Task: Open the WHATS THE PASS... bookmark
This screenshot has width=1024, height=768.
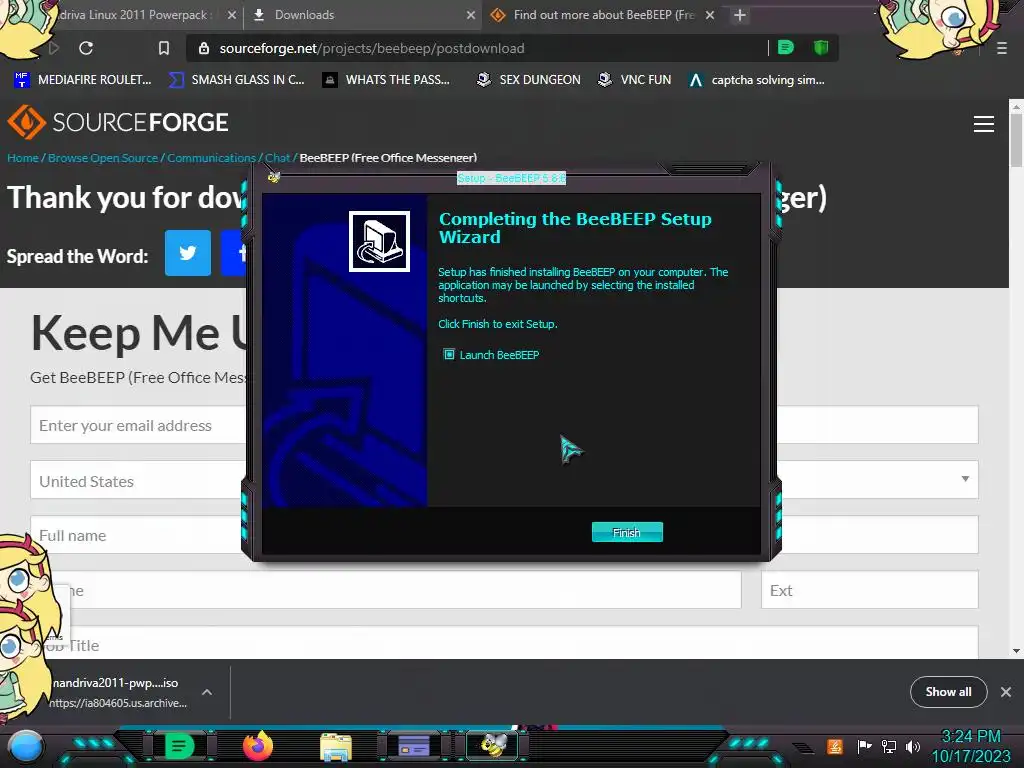Action: pos(387,80)
